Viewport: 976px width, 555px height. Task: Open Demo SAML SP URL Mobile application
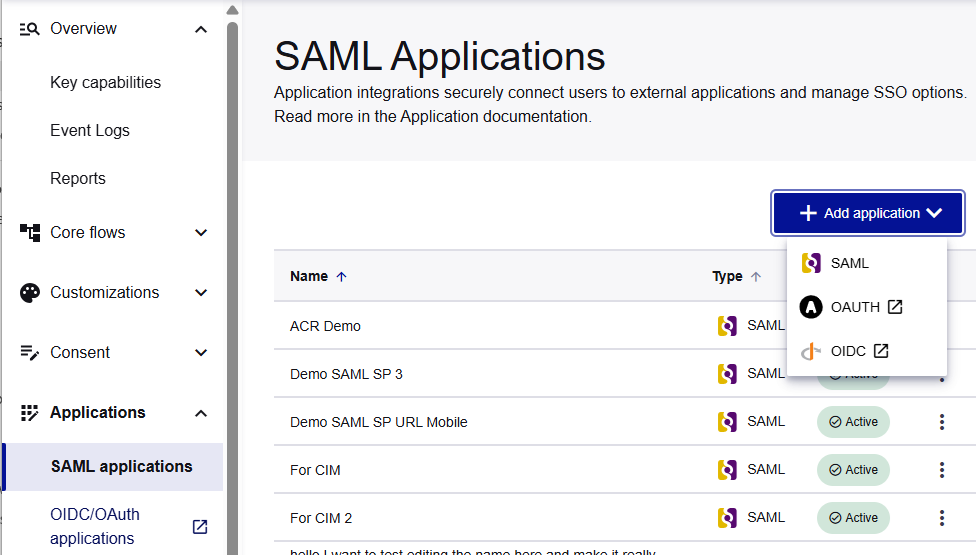pos(378,422)
